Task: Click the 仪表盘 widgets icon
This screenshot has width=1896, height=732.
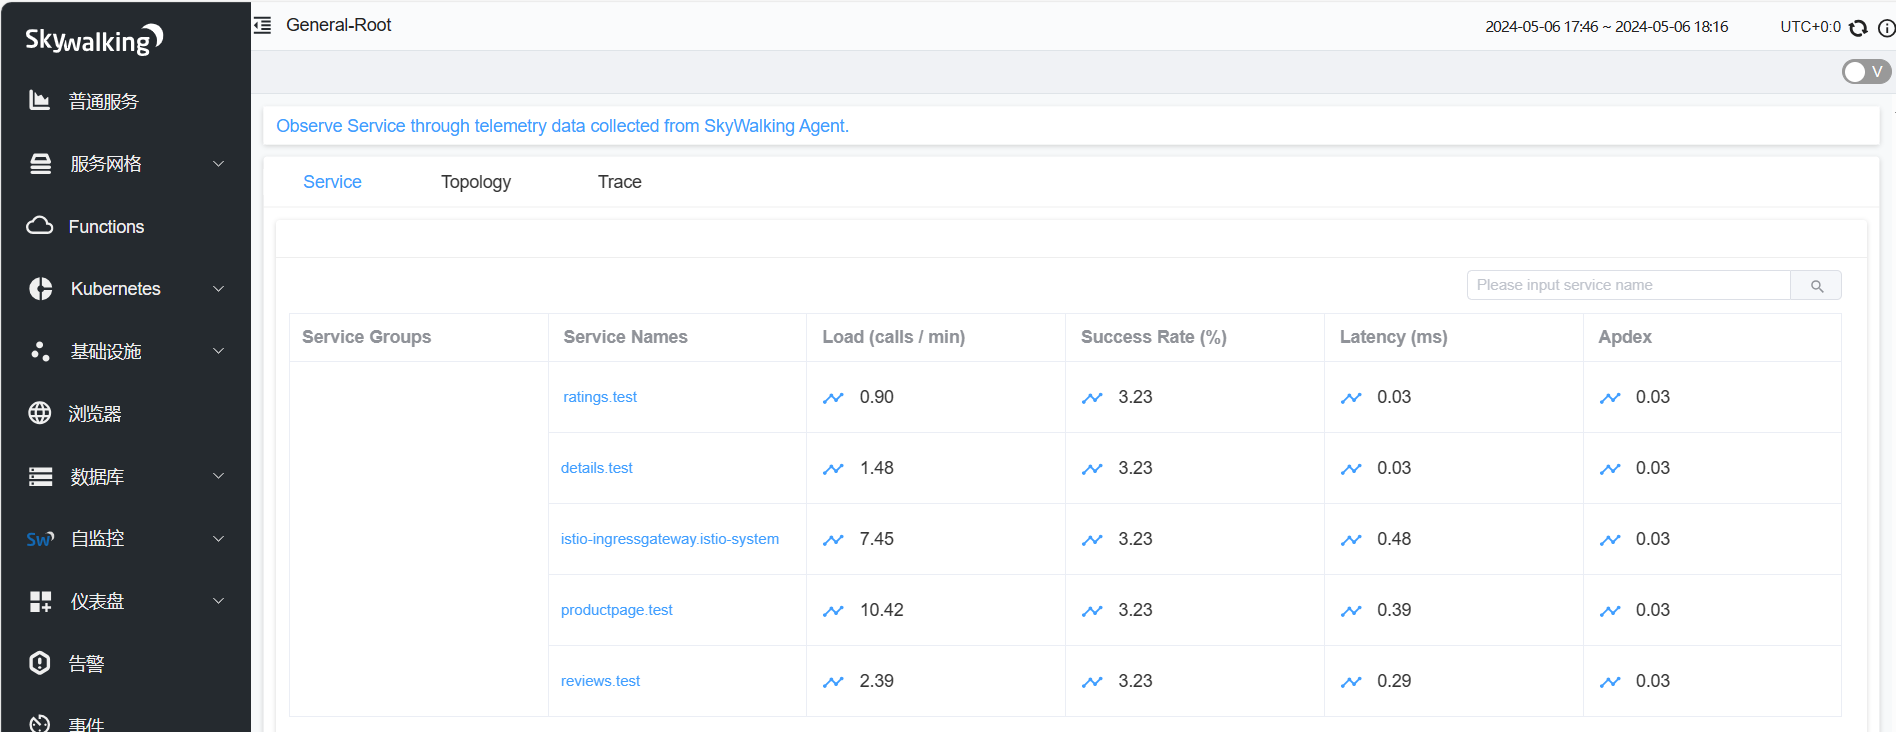Action: coord(40,601)
